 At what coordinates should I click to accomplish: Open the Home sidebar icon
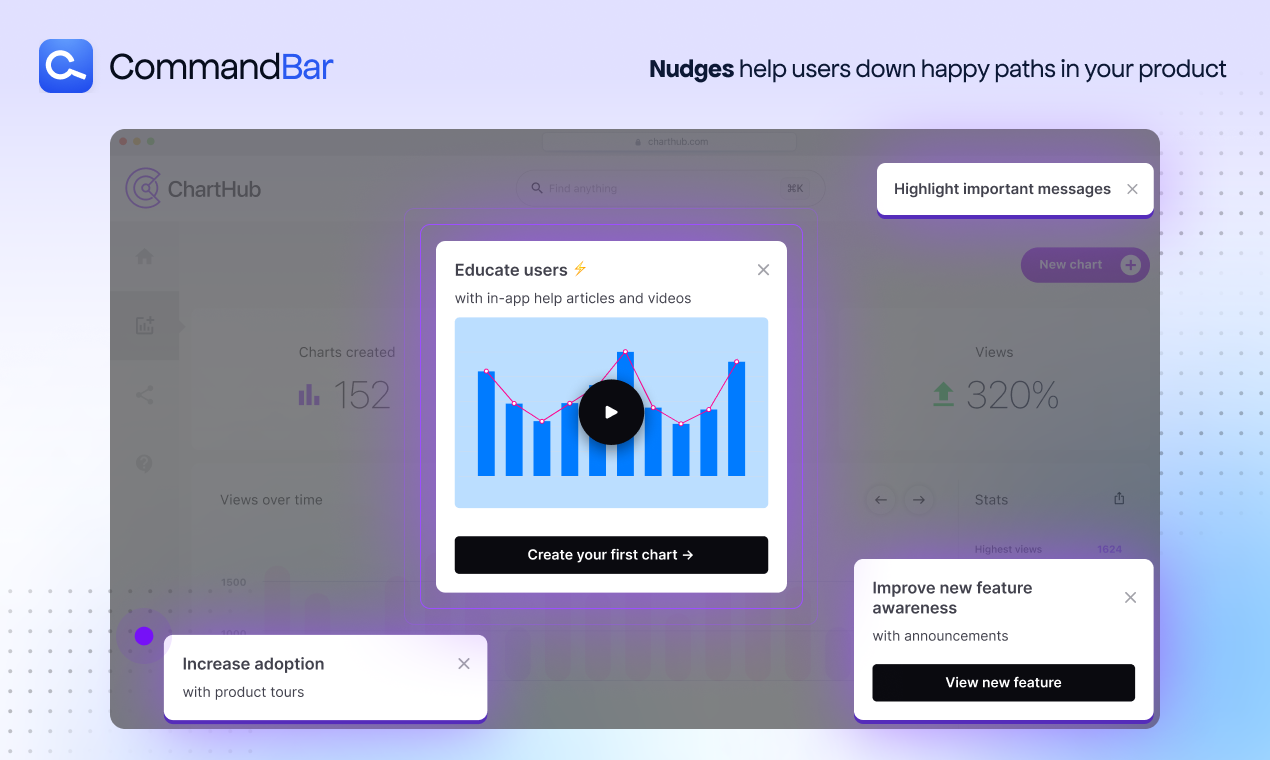(x=144, y=257)
